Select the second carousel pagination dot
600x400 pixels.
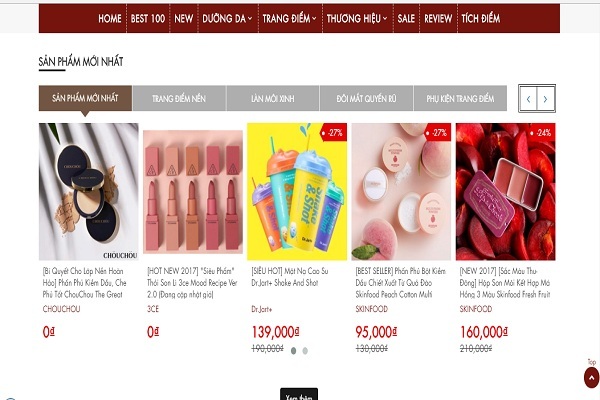pyautogui.click(x=305, y=351)
